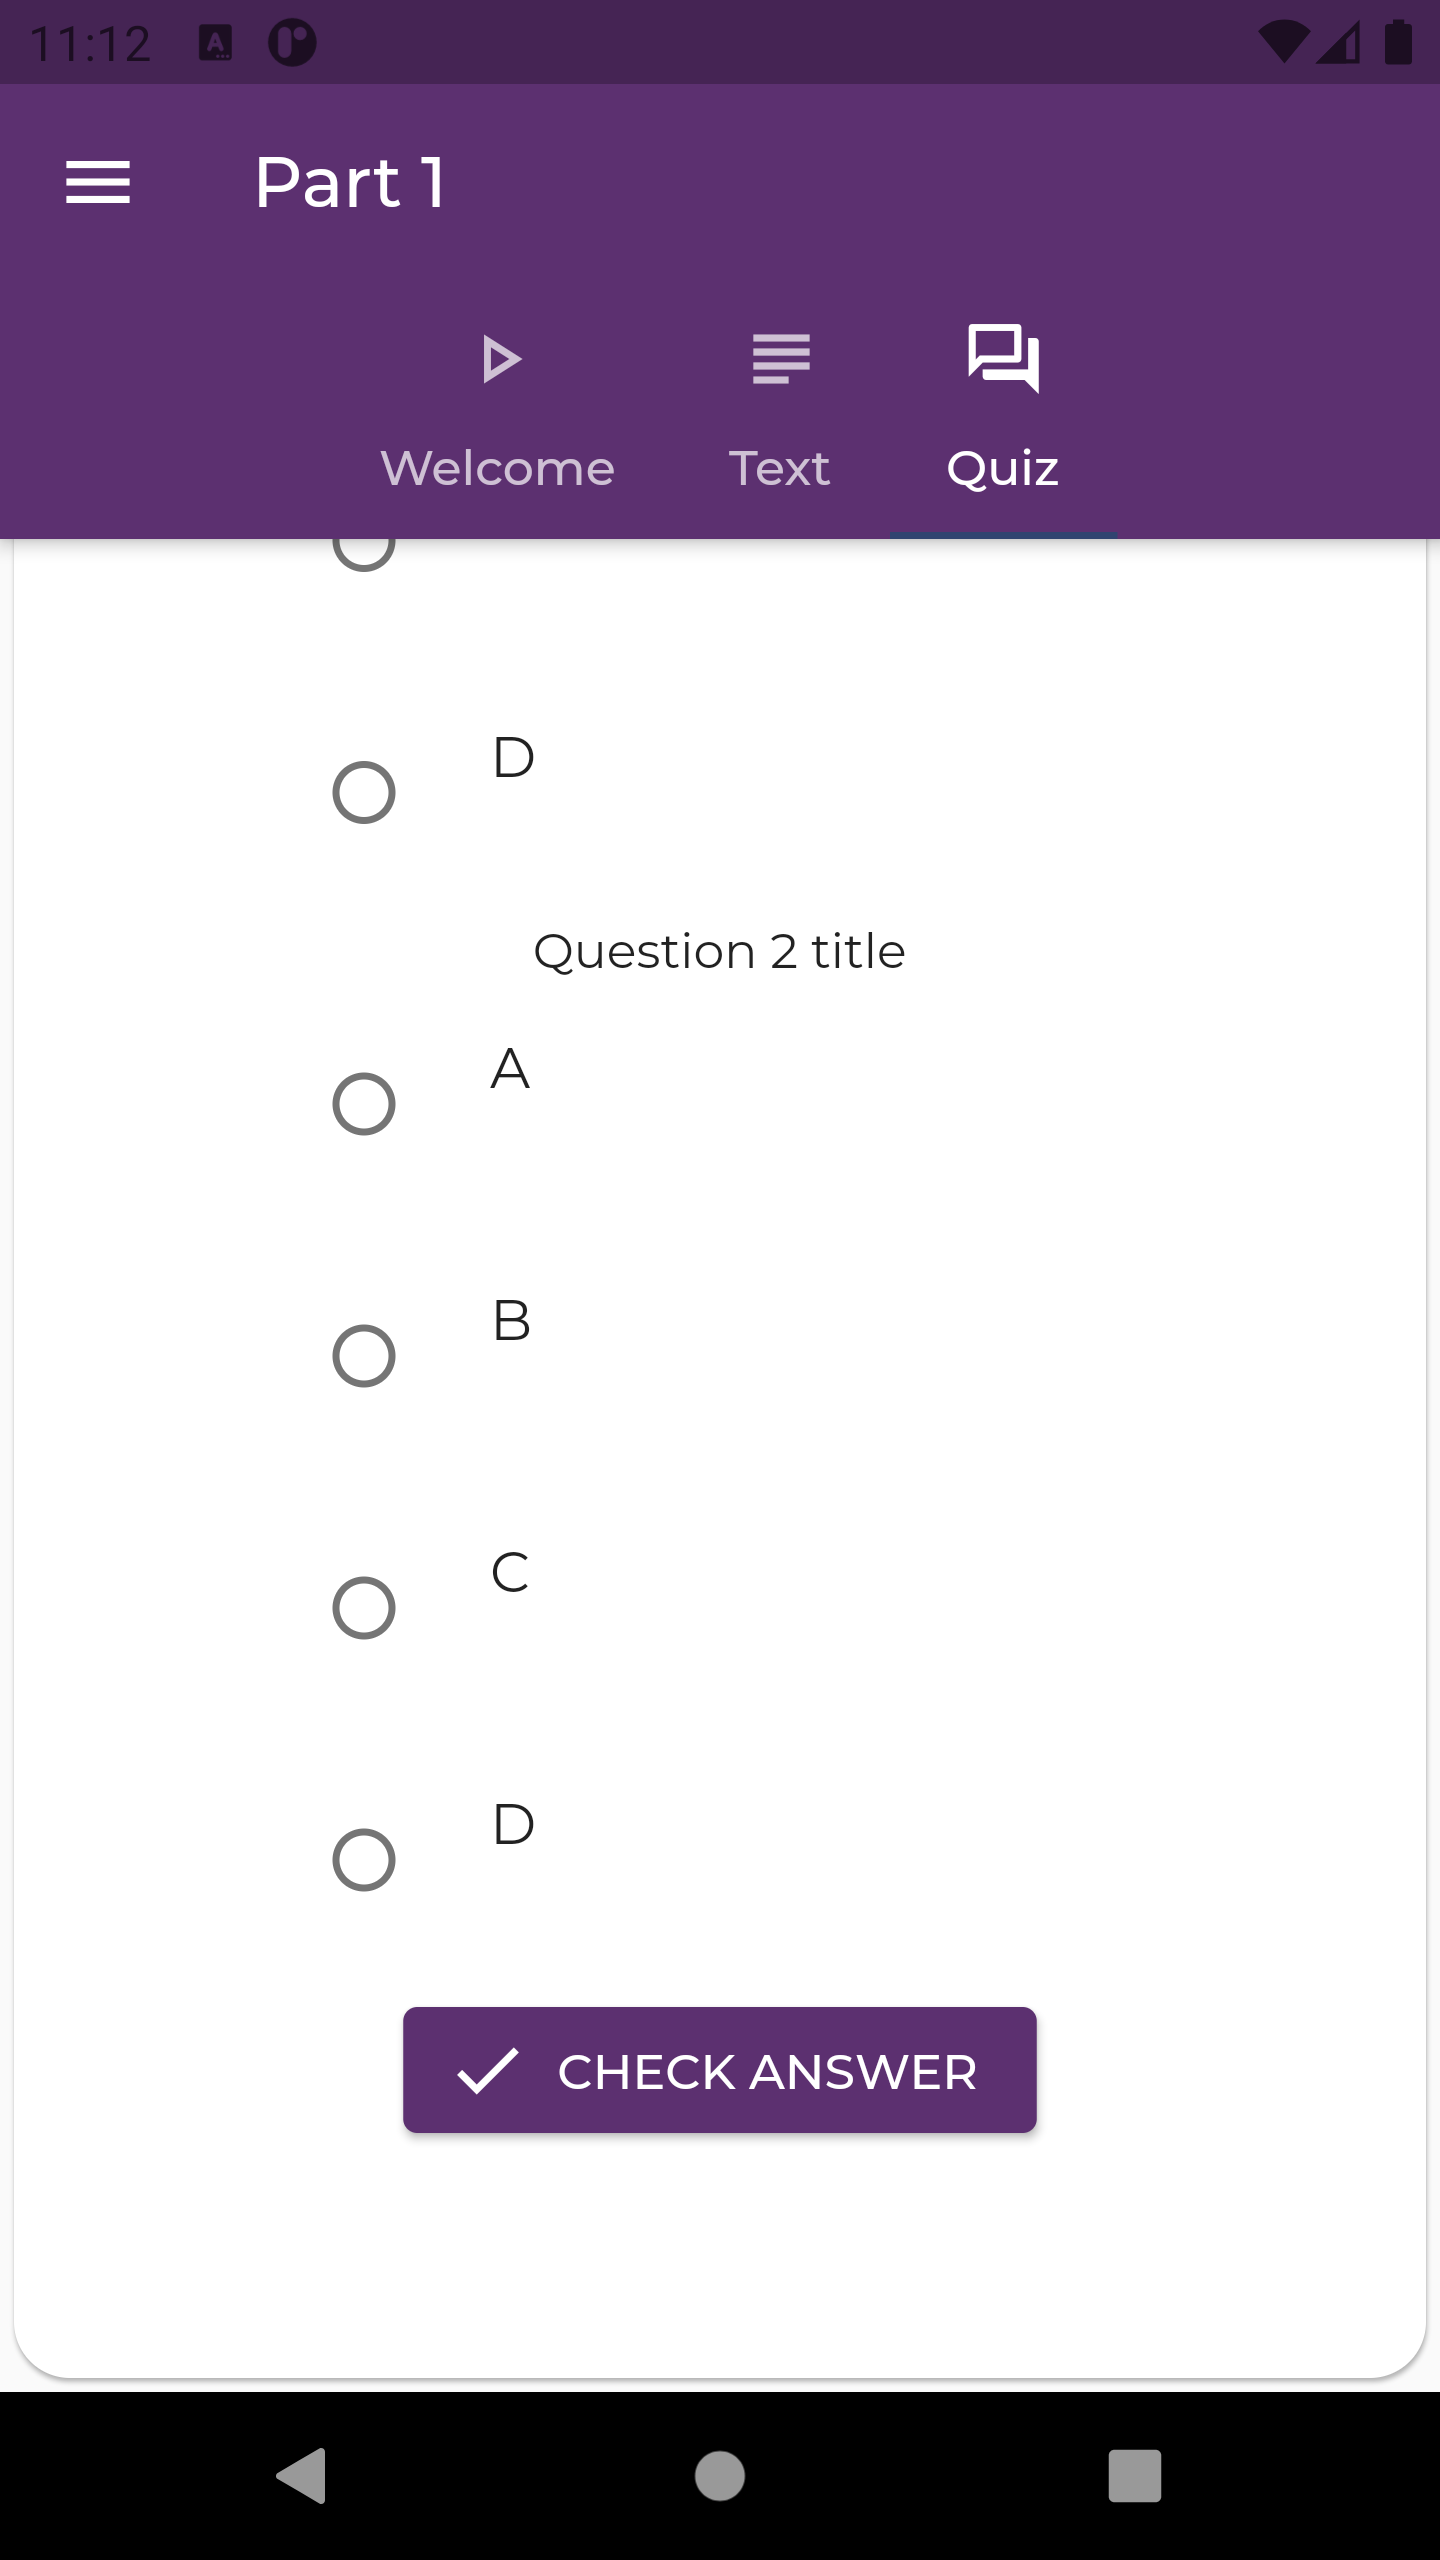This screenshot has width=1440, height=2560.
Task: Tap the Wi-Fi signal status icon
Action: pos(1283,43)
